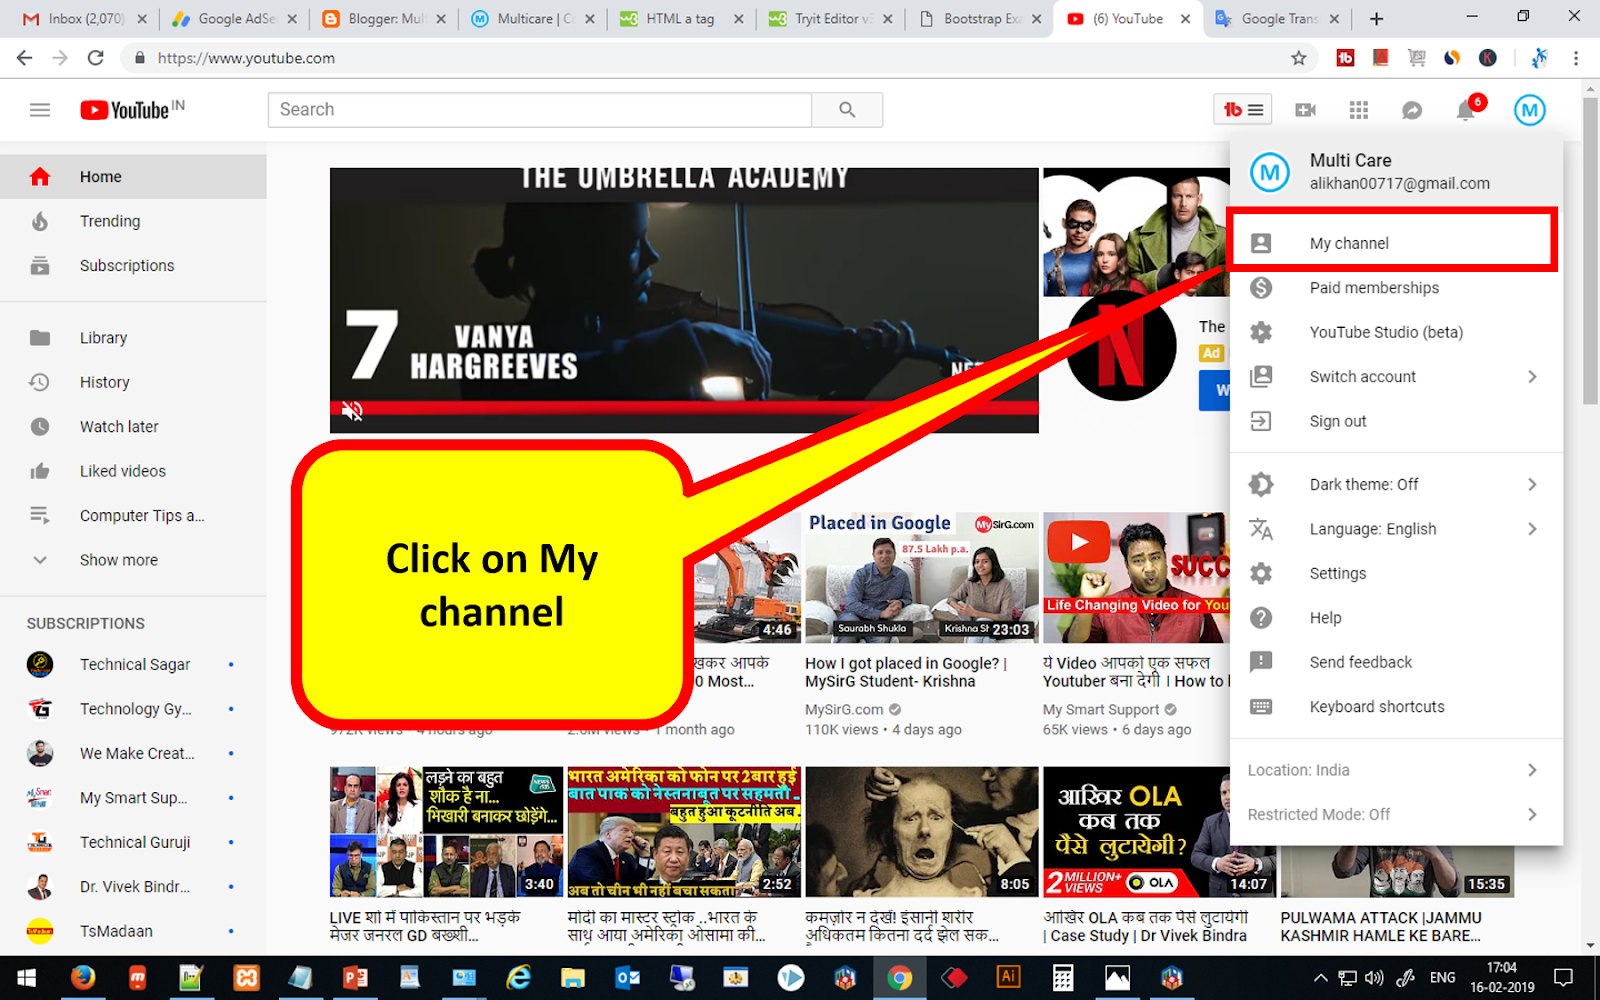Play the Placed in Google video thumbnail
The width and height of the screenshot is (1600, 1000).
pyautogui.click(x=921, y=578)
